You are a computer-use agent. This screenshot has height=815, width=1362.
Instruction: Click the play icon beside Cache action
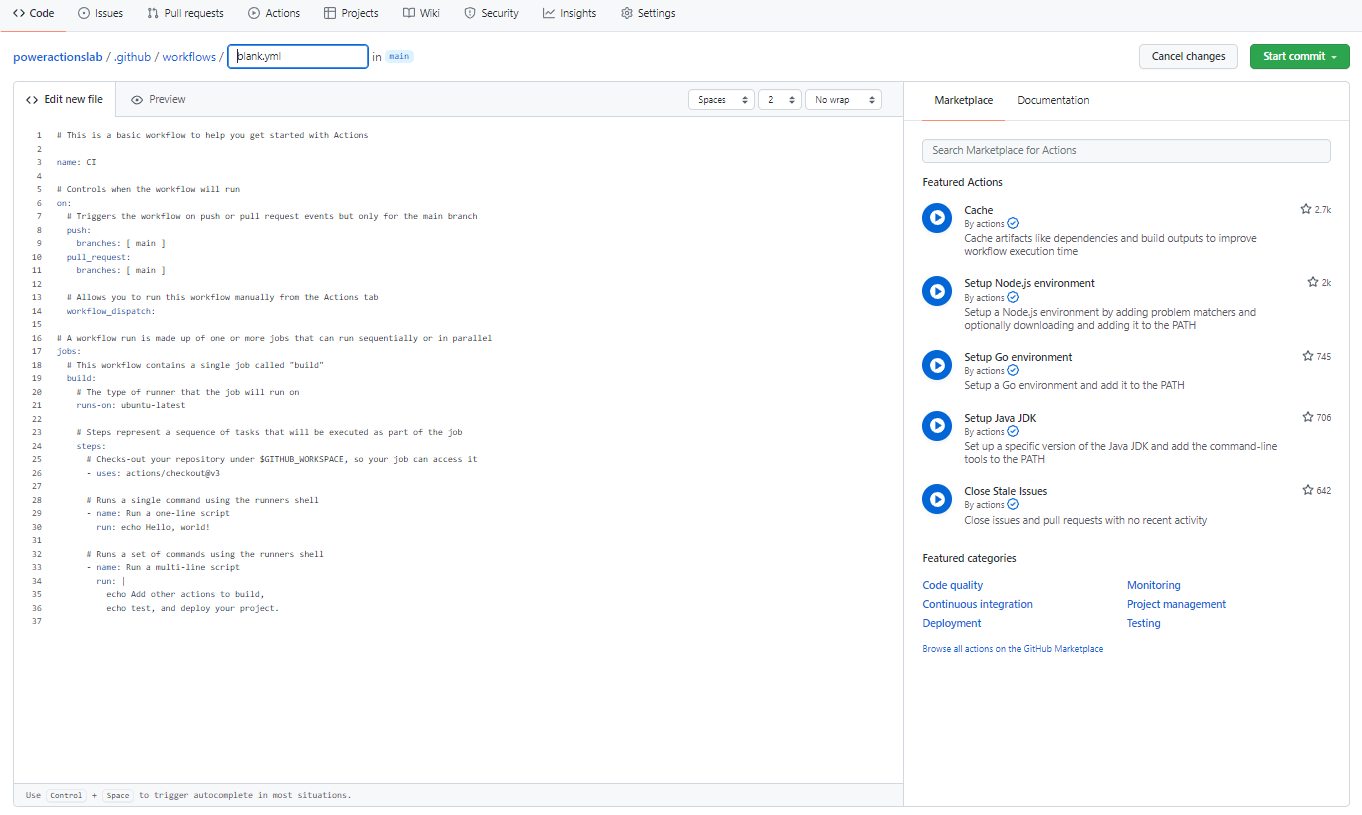pos(937,217)
